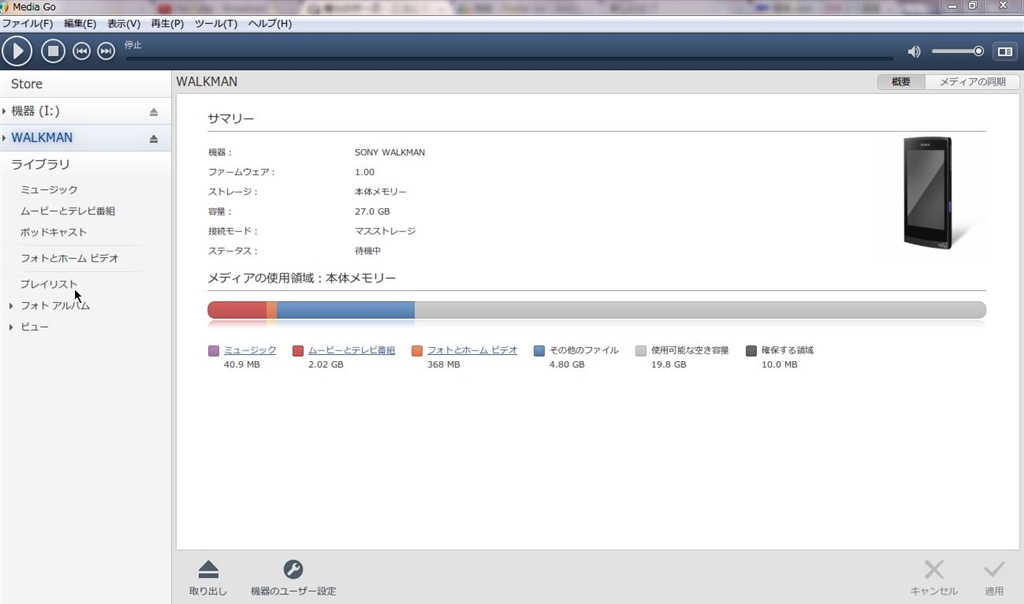
Task: Click the 適用 apply button
Action: click(994, 578)
